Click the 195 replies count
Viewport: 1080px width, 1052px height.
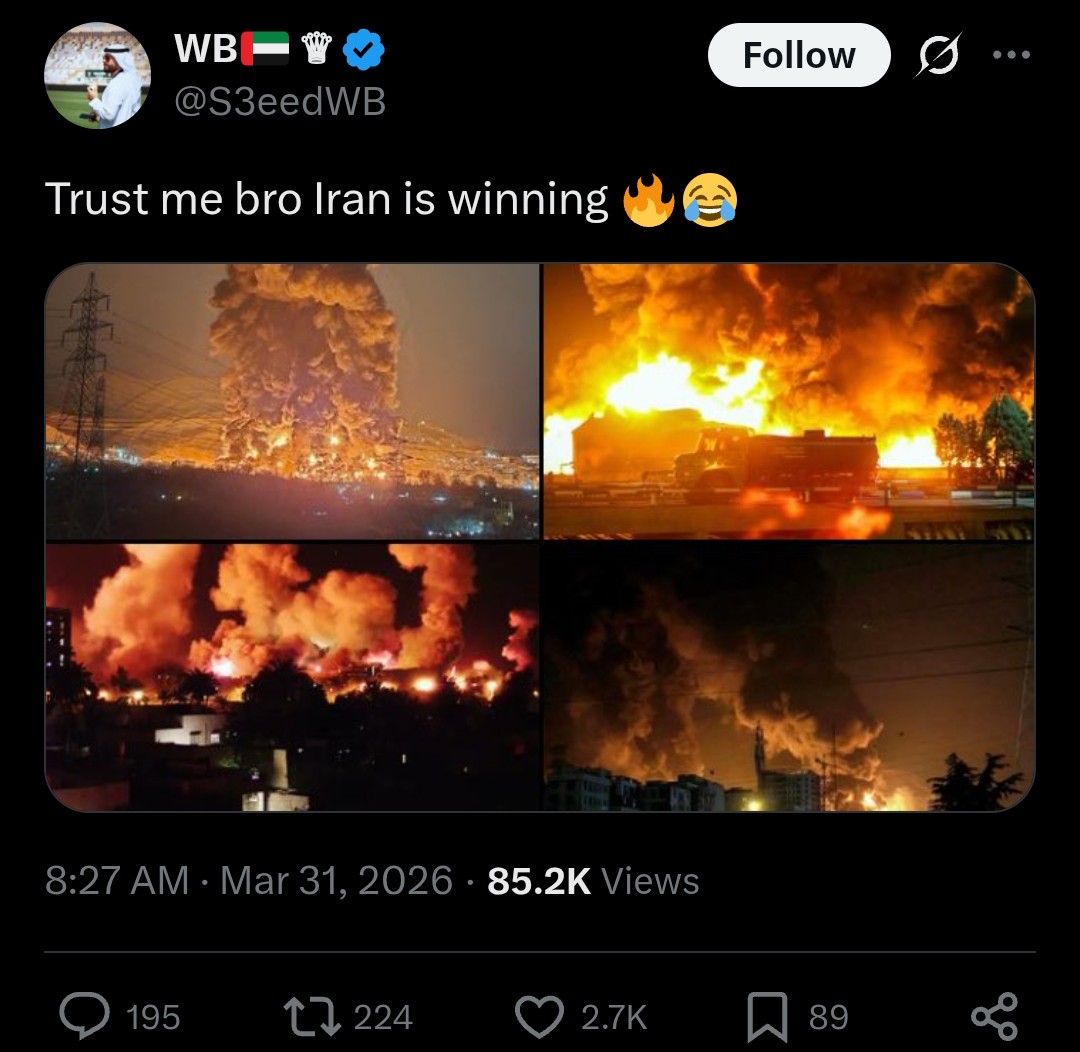point(153,1018)
